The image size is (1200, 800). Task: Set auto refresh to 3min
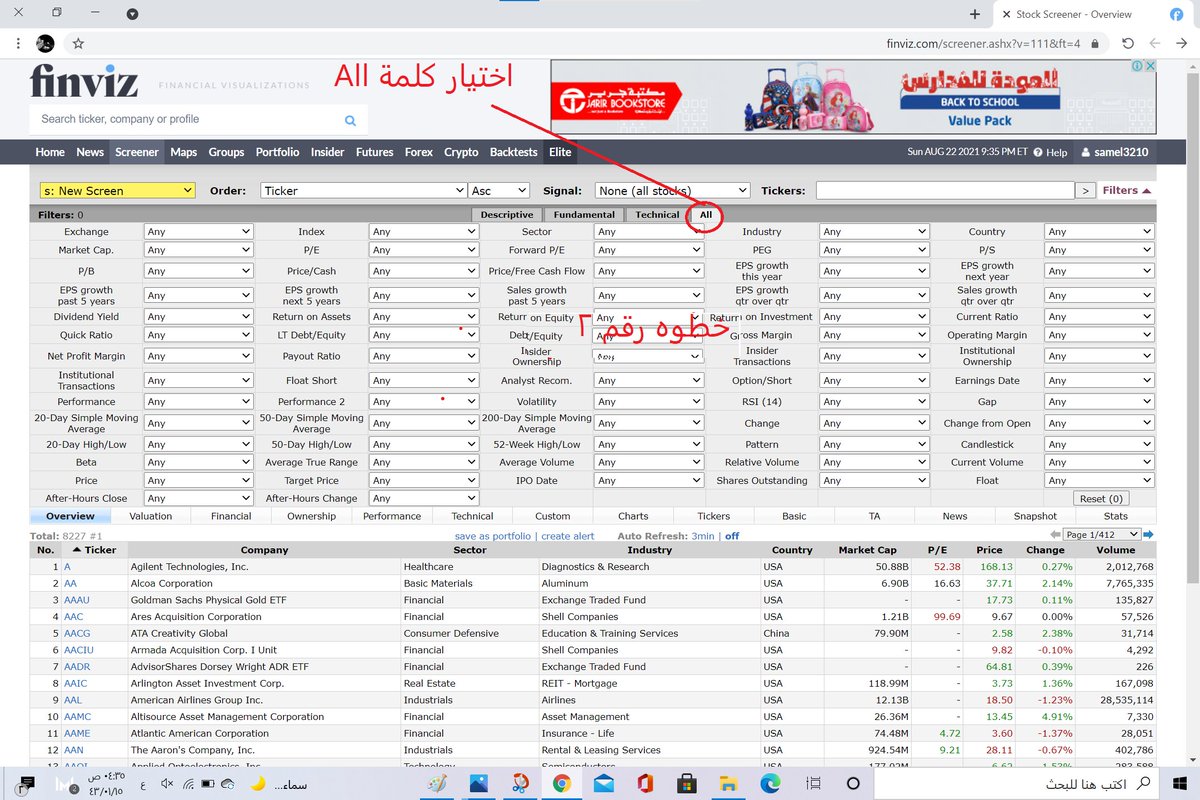click(704, 536)
